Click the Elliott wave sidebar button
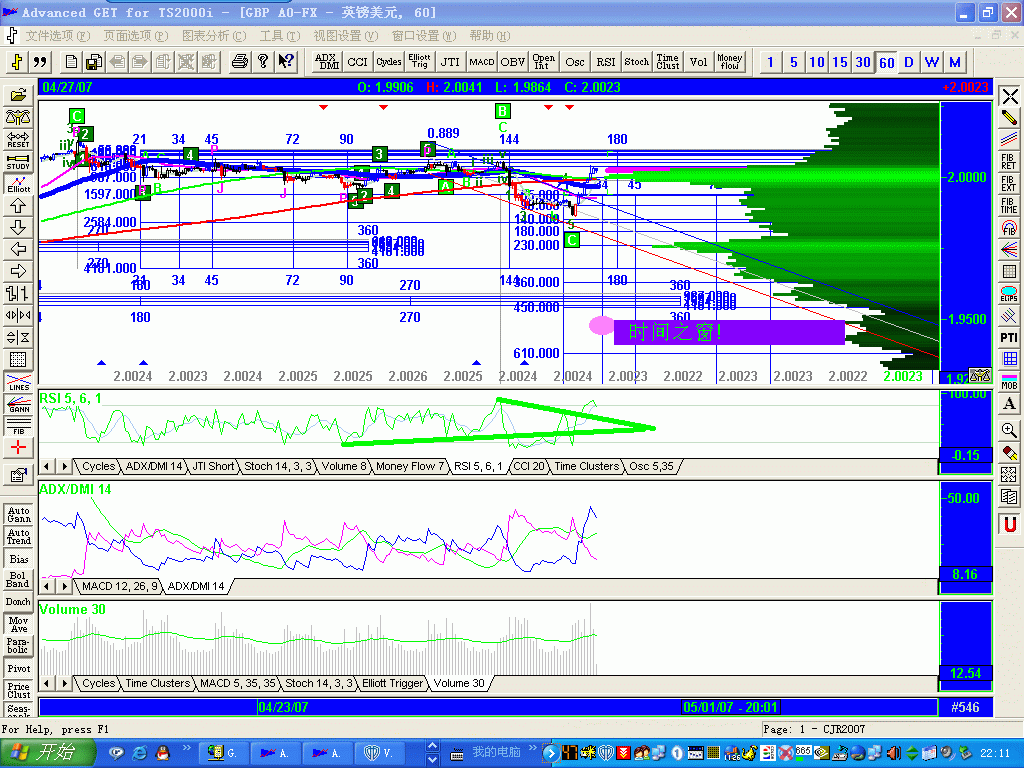 pyautogui.click(x=19, y=183)
